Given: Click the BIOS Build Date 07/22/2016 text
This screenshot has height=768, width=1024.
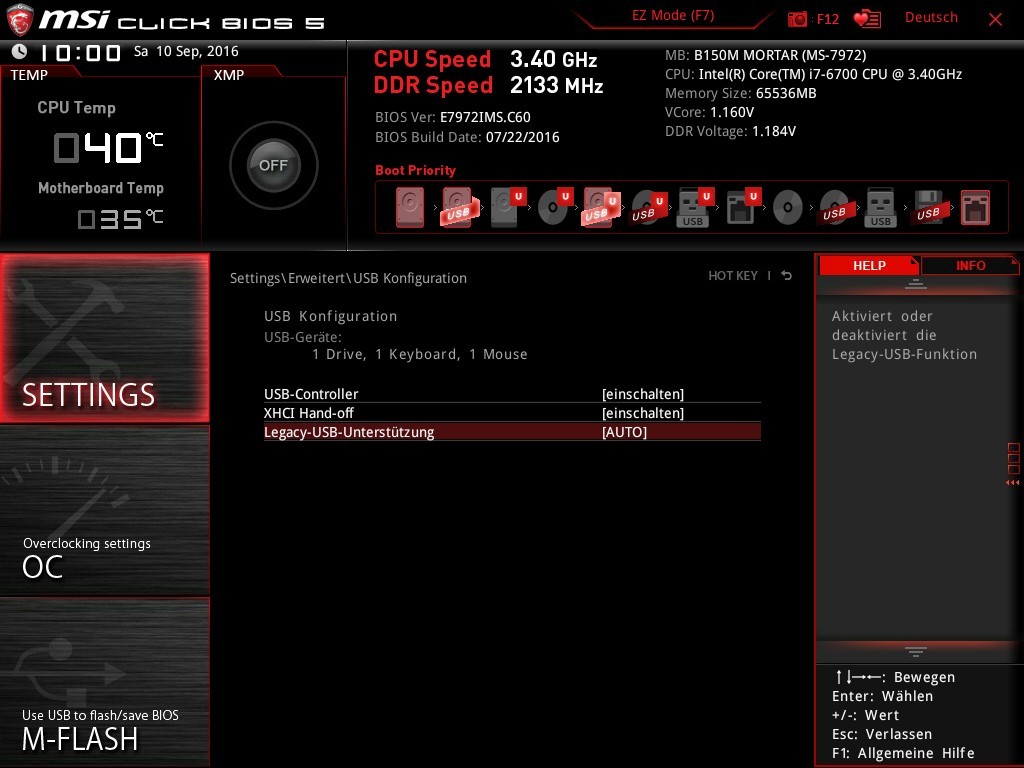Looking at the screenshot, I should 467,136.
